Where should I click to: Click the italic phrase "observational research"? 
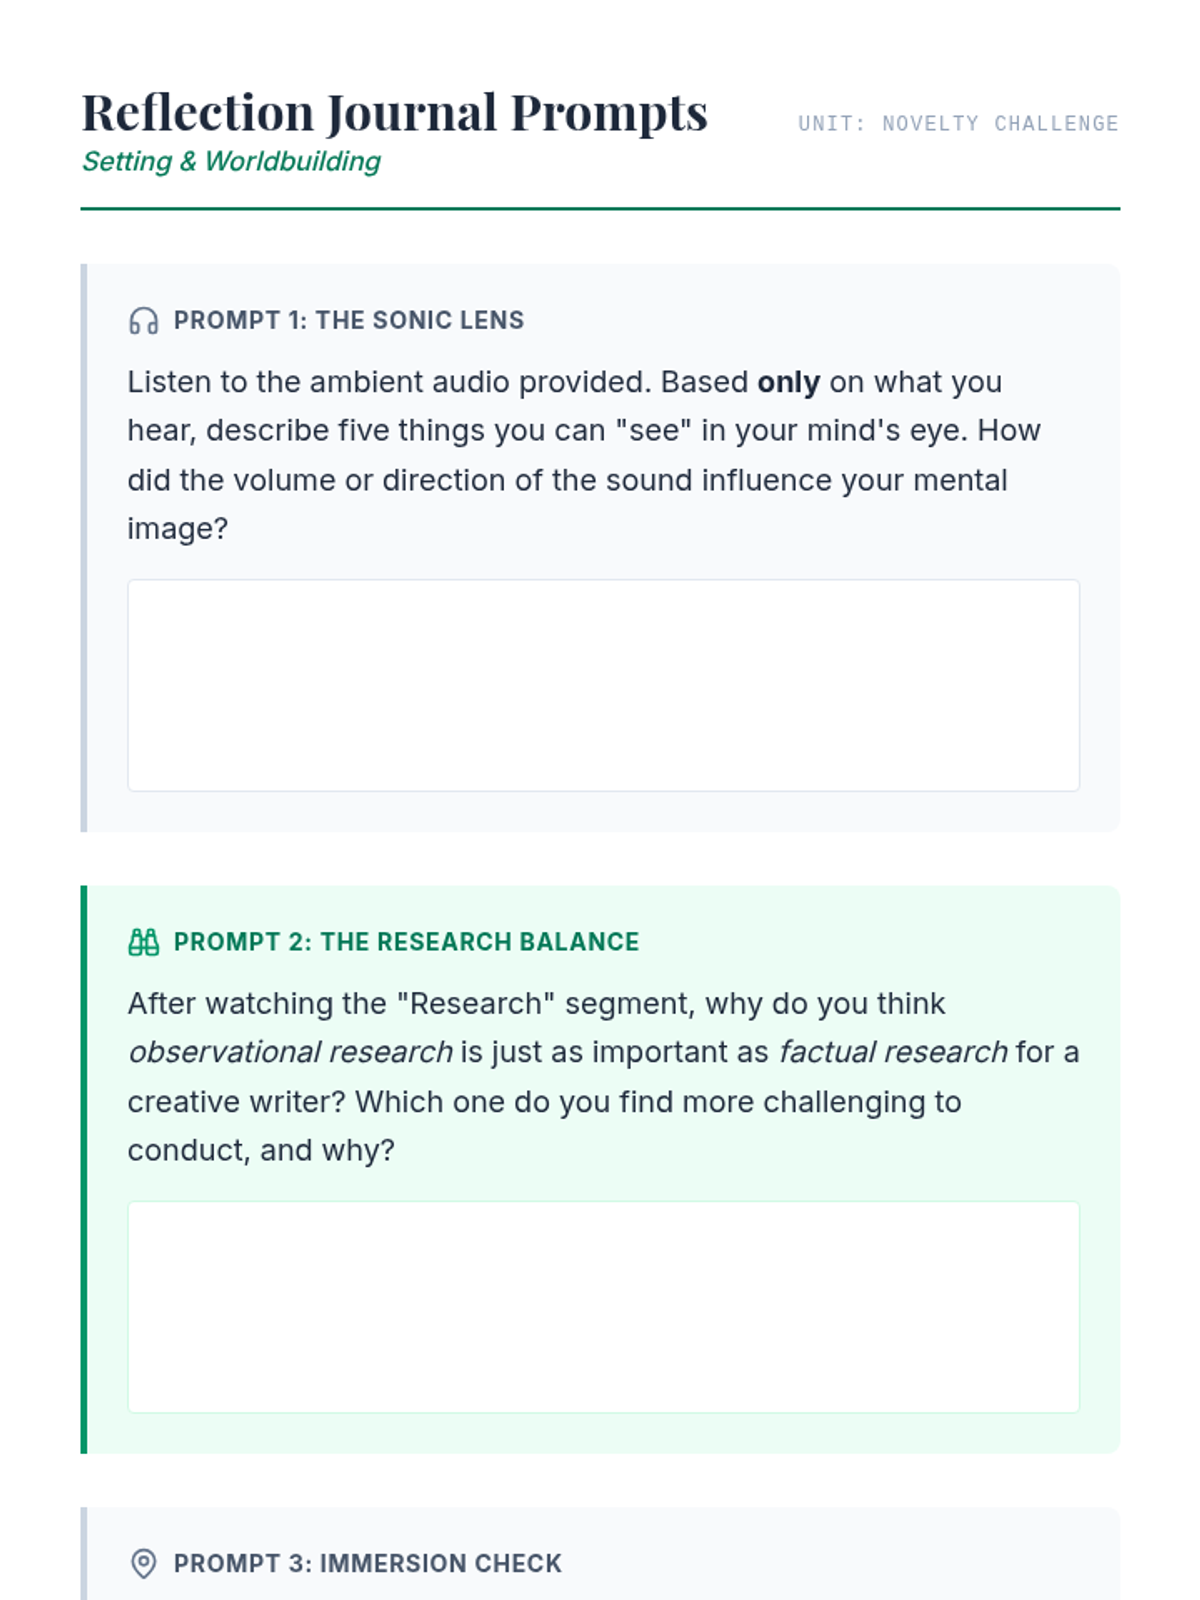click(290, 1052)
